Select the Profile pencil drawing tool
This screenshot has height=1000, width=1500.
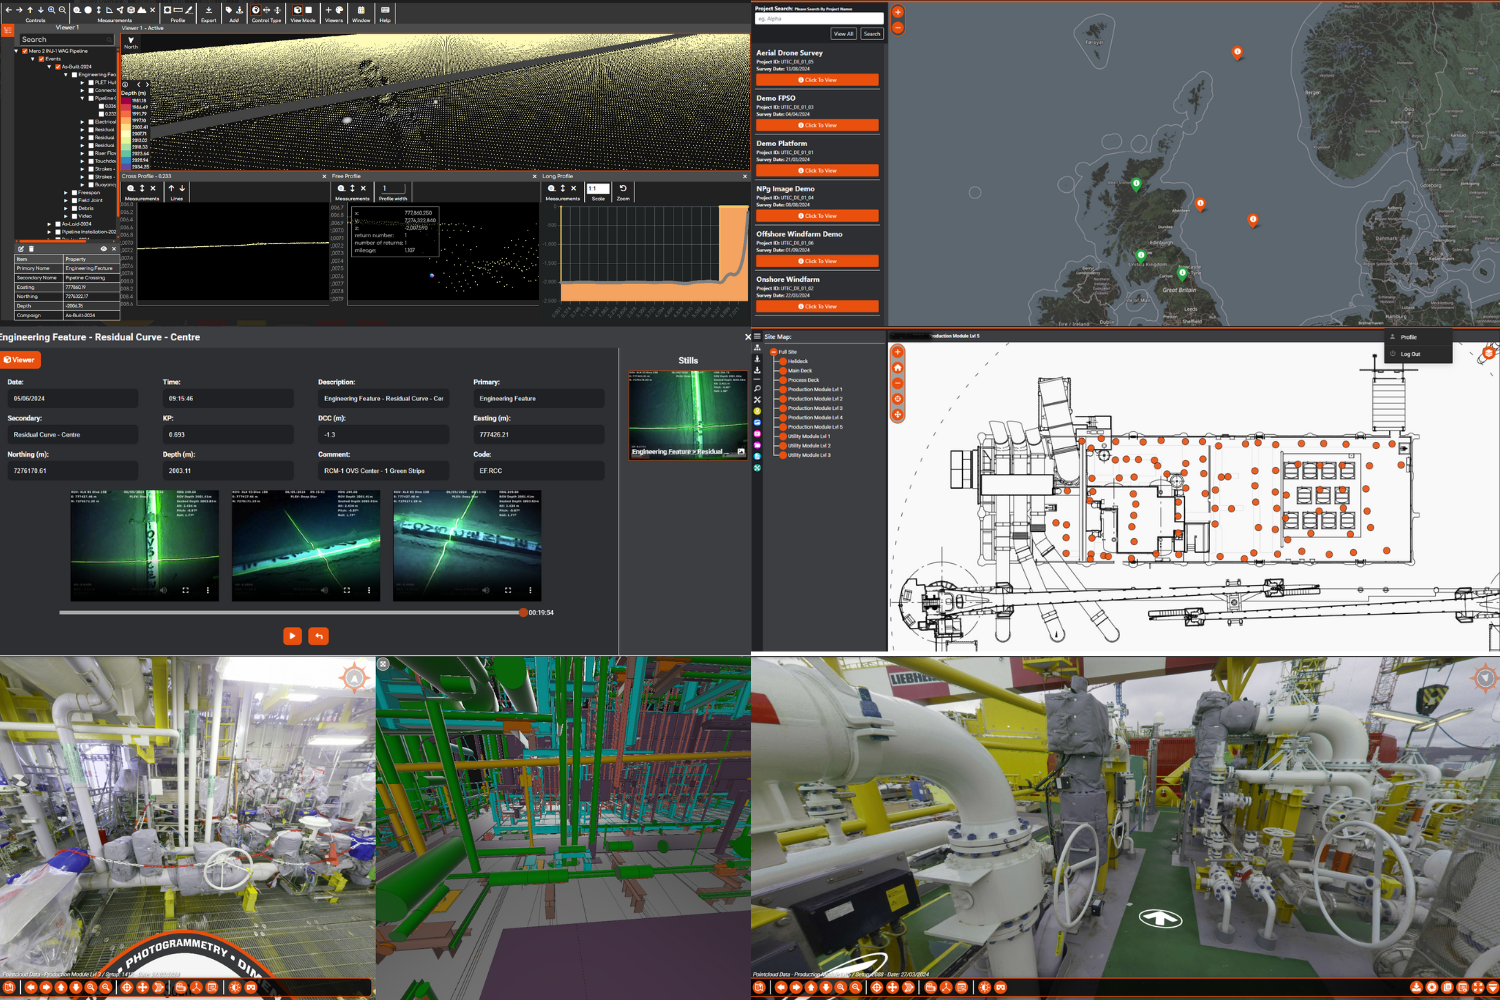tap(189, 10)
